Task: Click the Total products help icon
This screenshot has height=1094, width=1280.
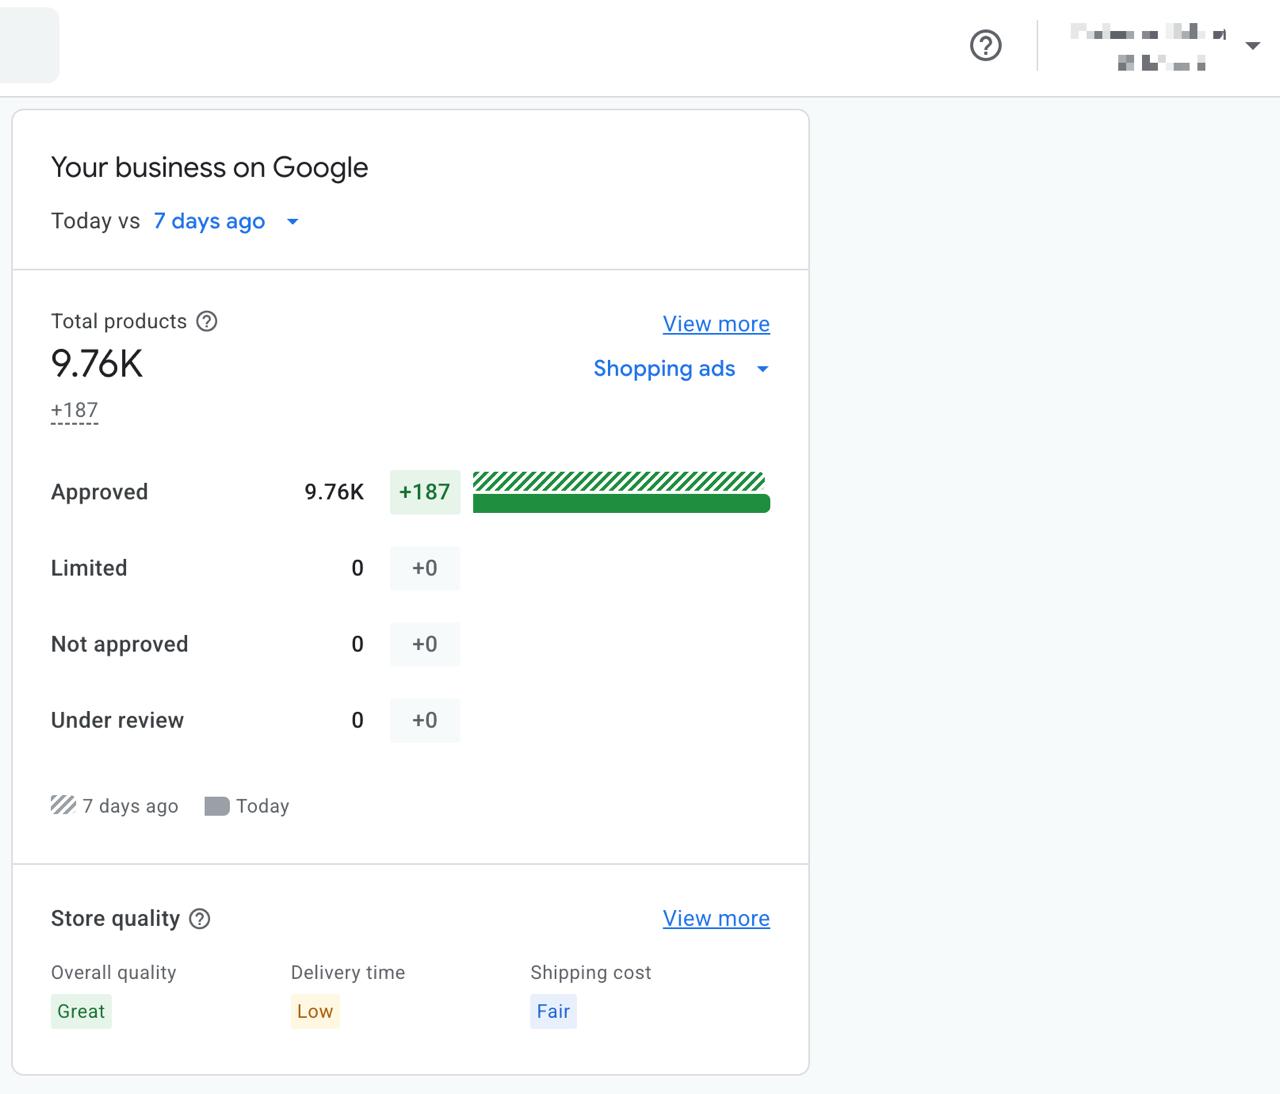Action: (x=207, y=321)
